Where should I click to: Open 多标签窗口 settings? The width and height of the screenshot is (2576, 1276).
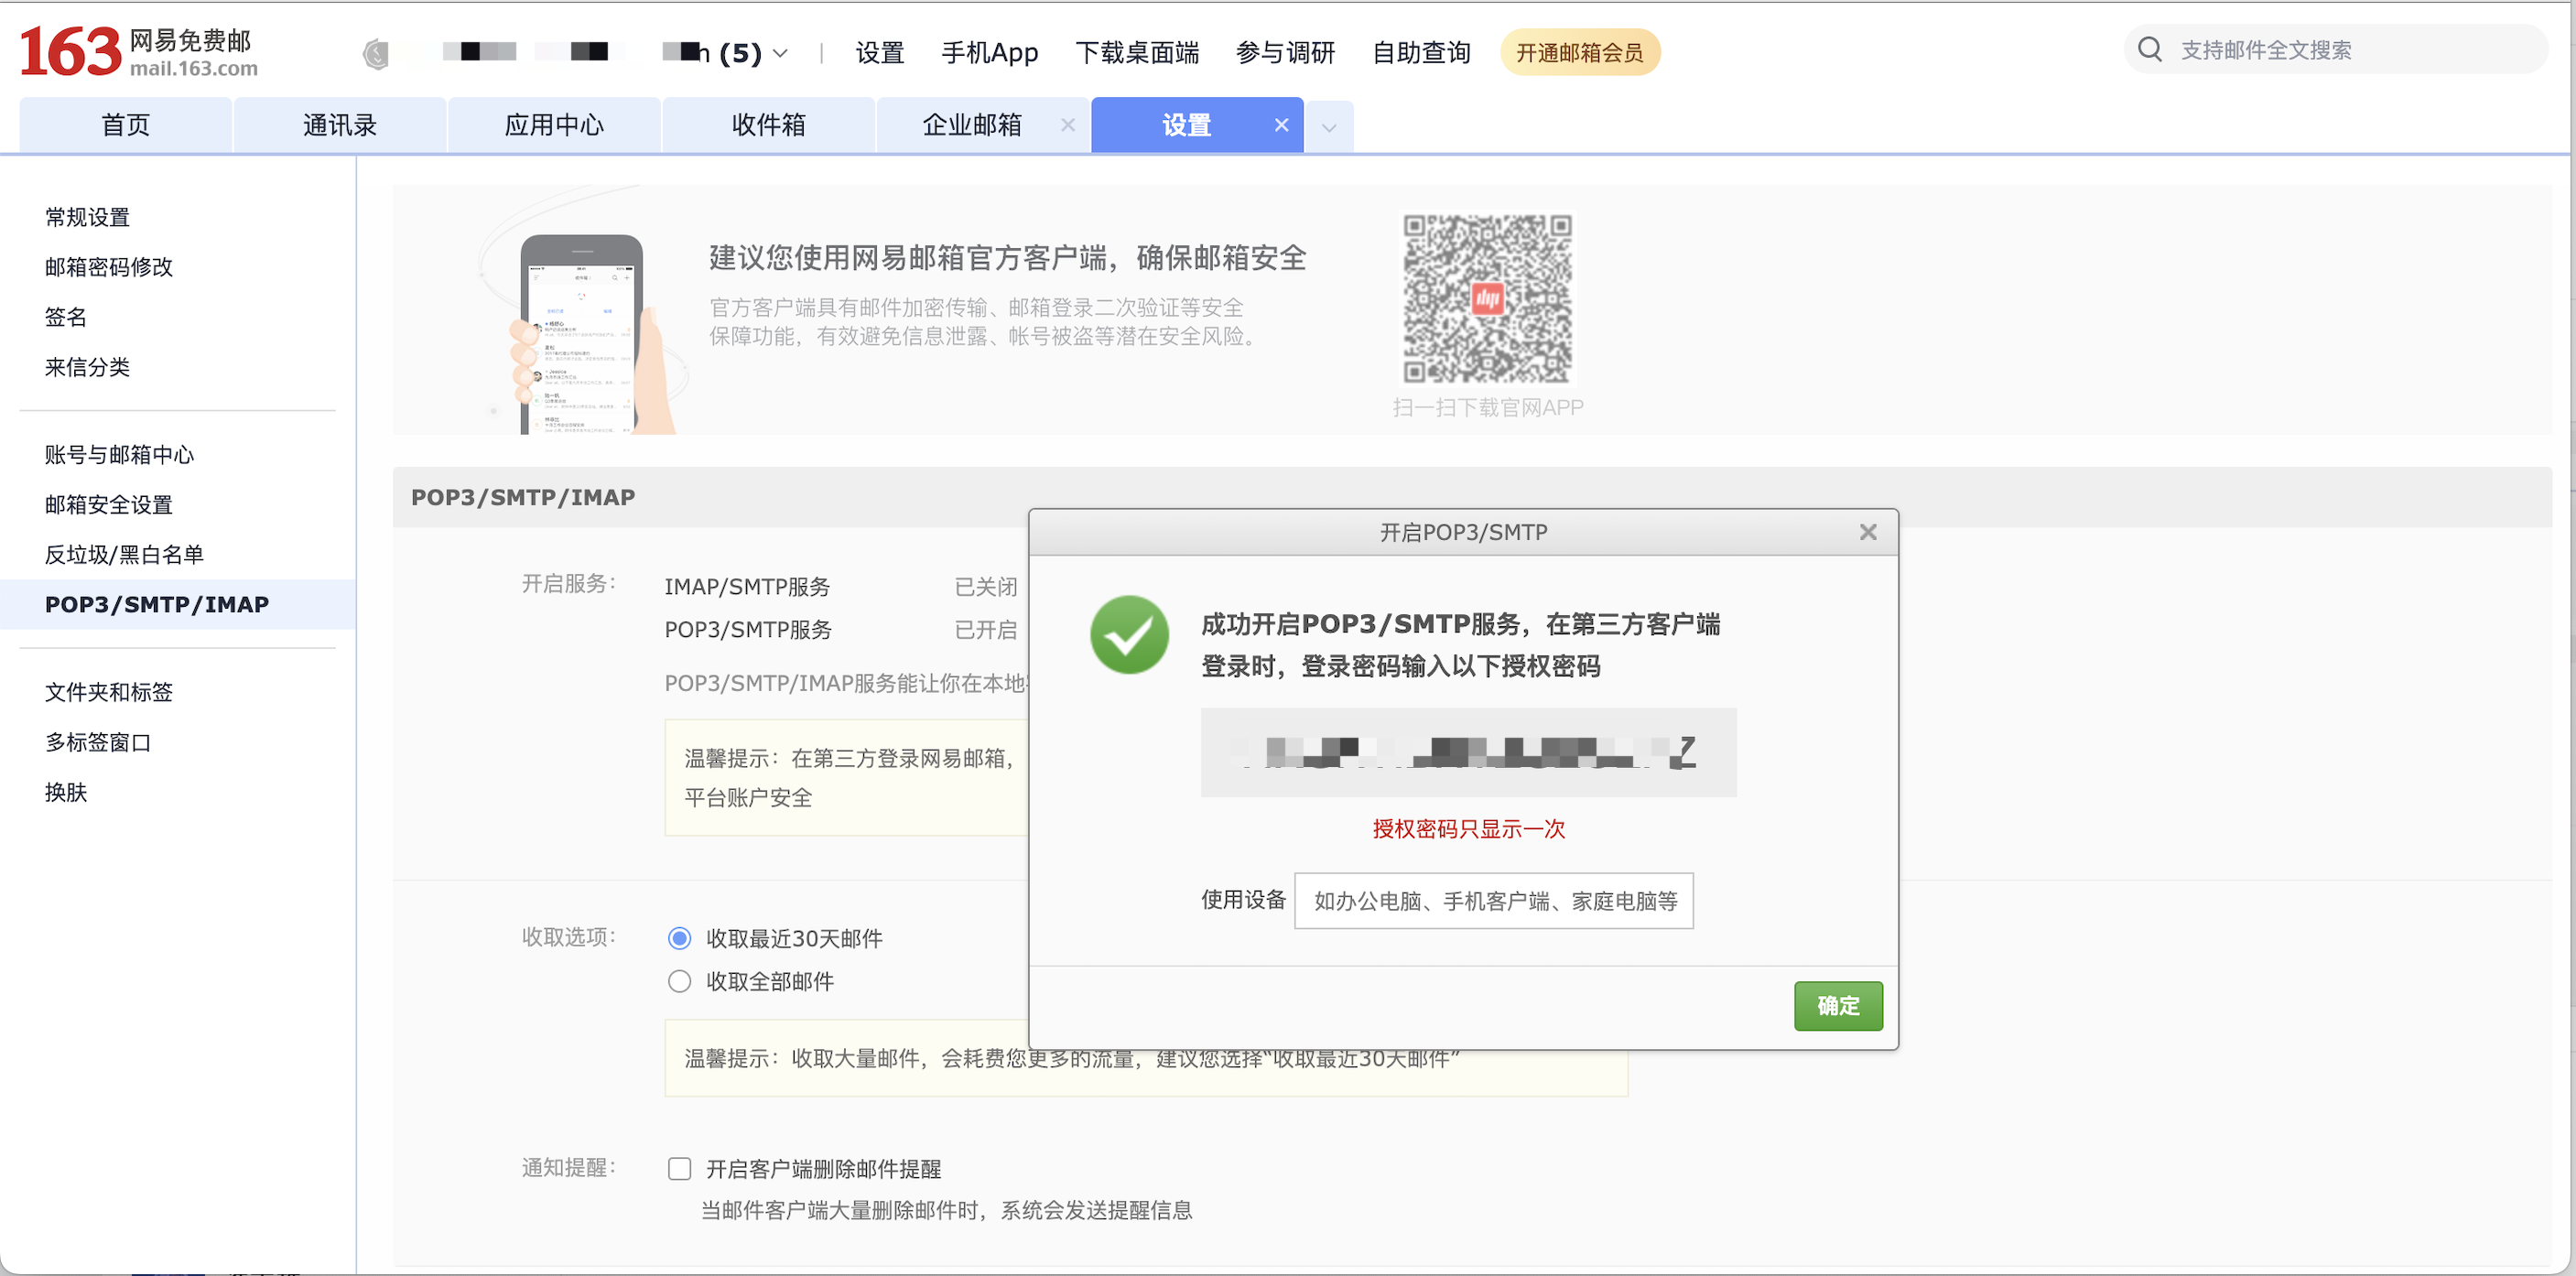tap(98, 742)
